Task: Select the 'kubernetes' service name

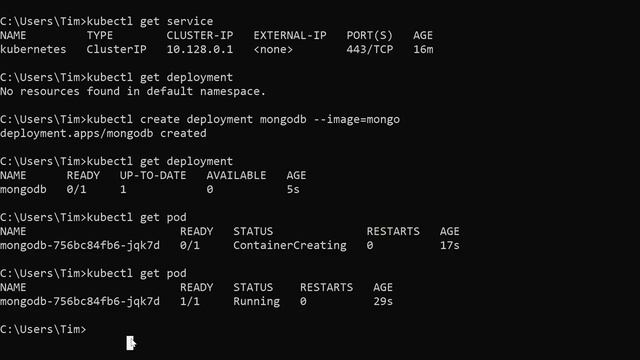Action: [x=33, y=49]
